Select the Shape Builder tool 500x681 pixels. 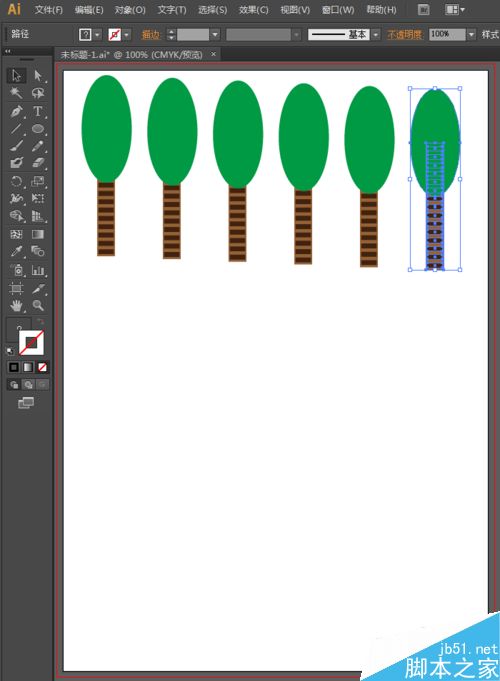(x=17, y=216)
